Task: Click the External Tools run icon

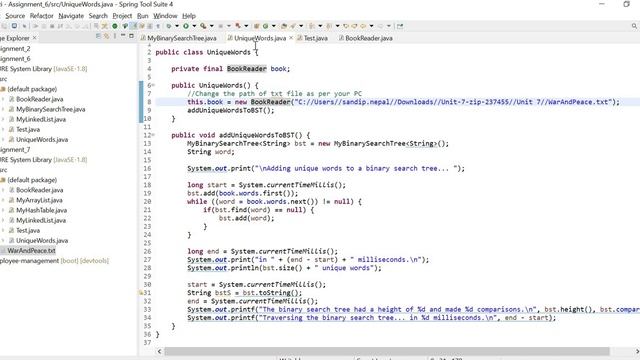Action: pos(203,26)
